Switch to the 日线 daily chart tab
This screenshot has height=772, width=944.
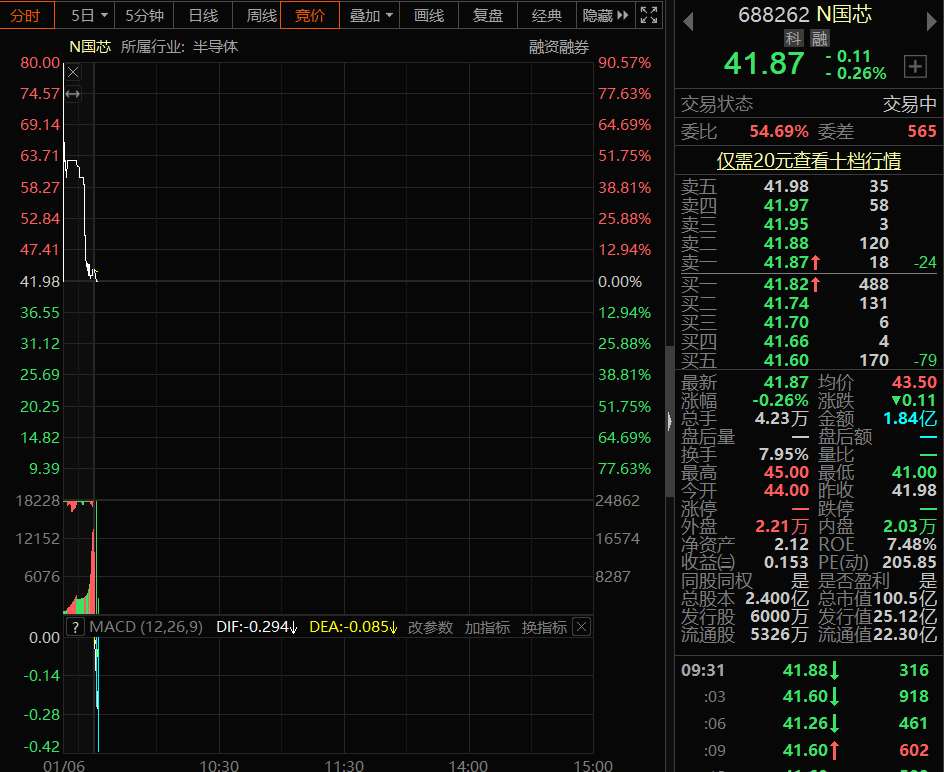click(x=203, y=15)
